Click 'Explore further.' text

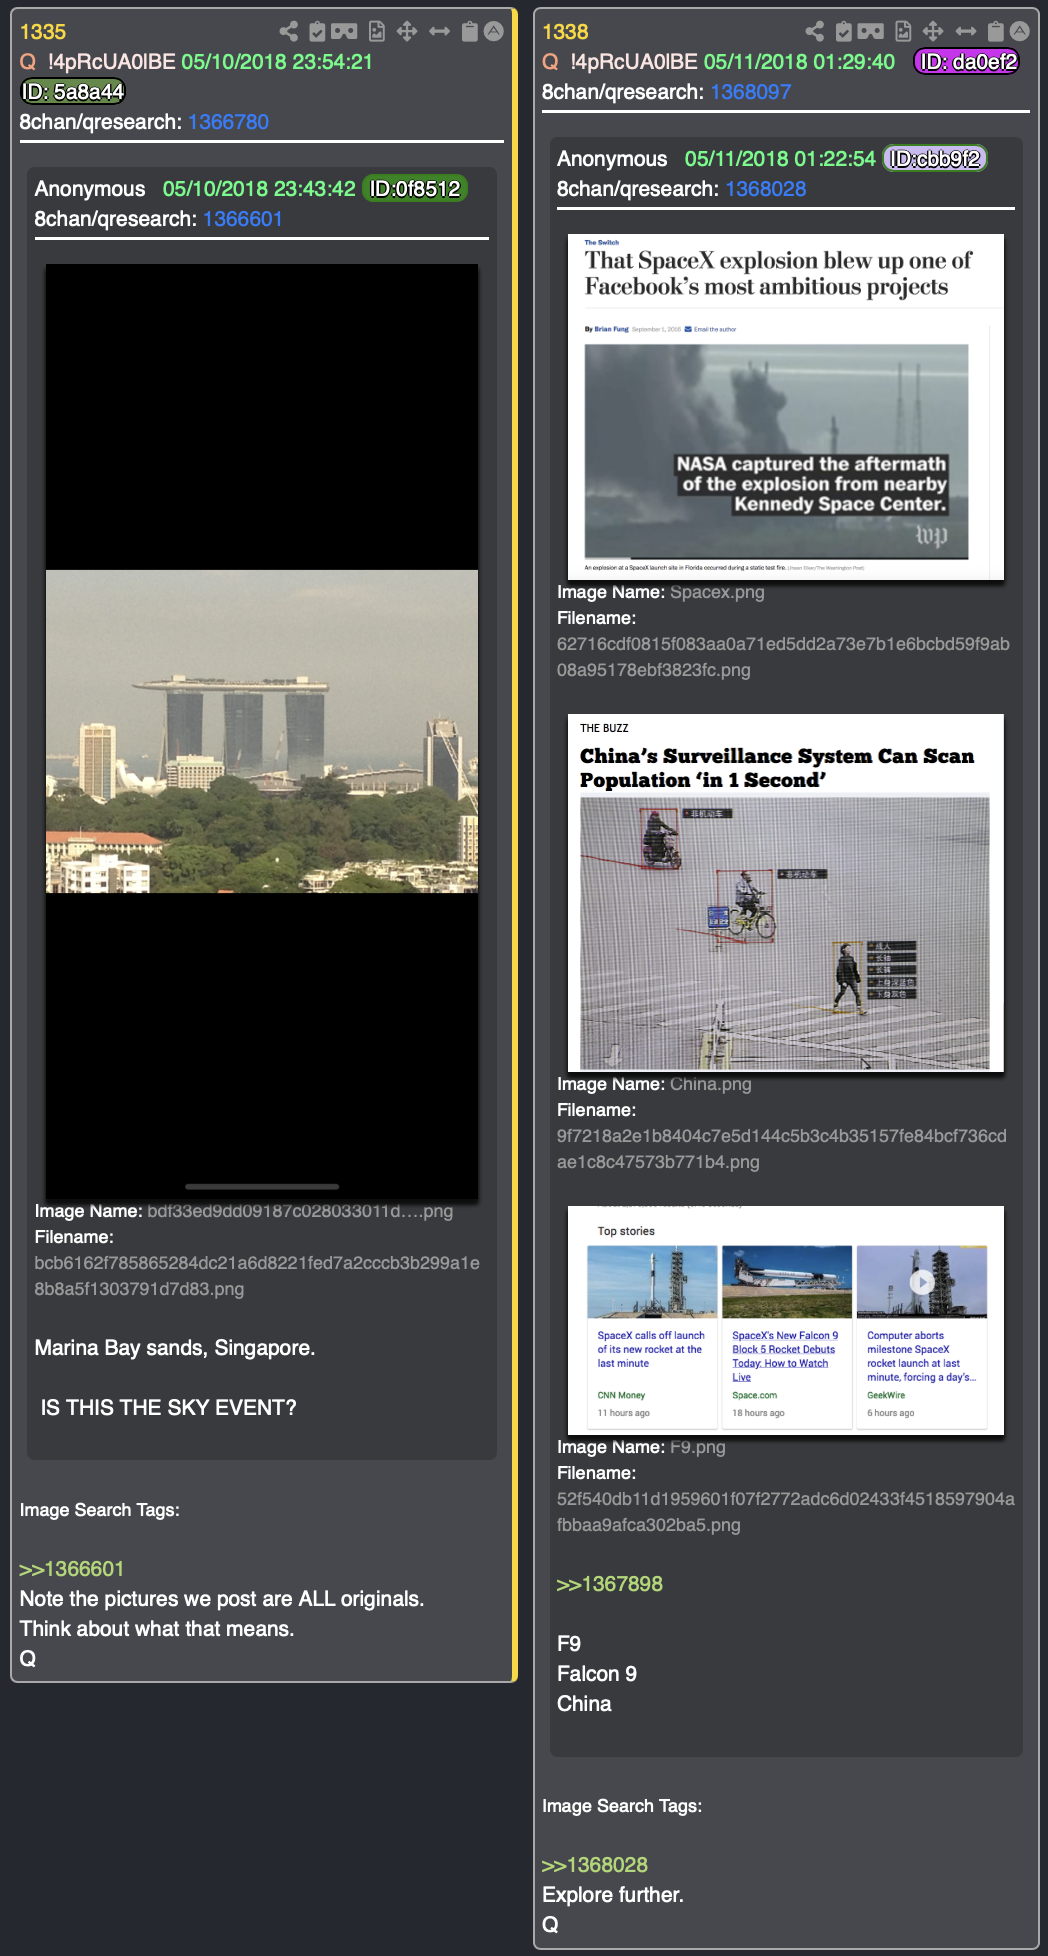(x=613, y=1895)
